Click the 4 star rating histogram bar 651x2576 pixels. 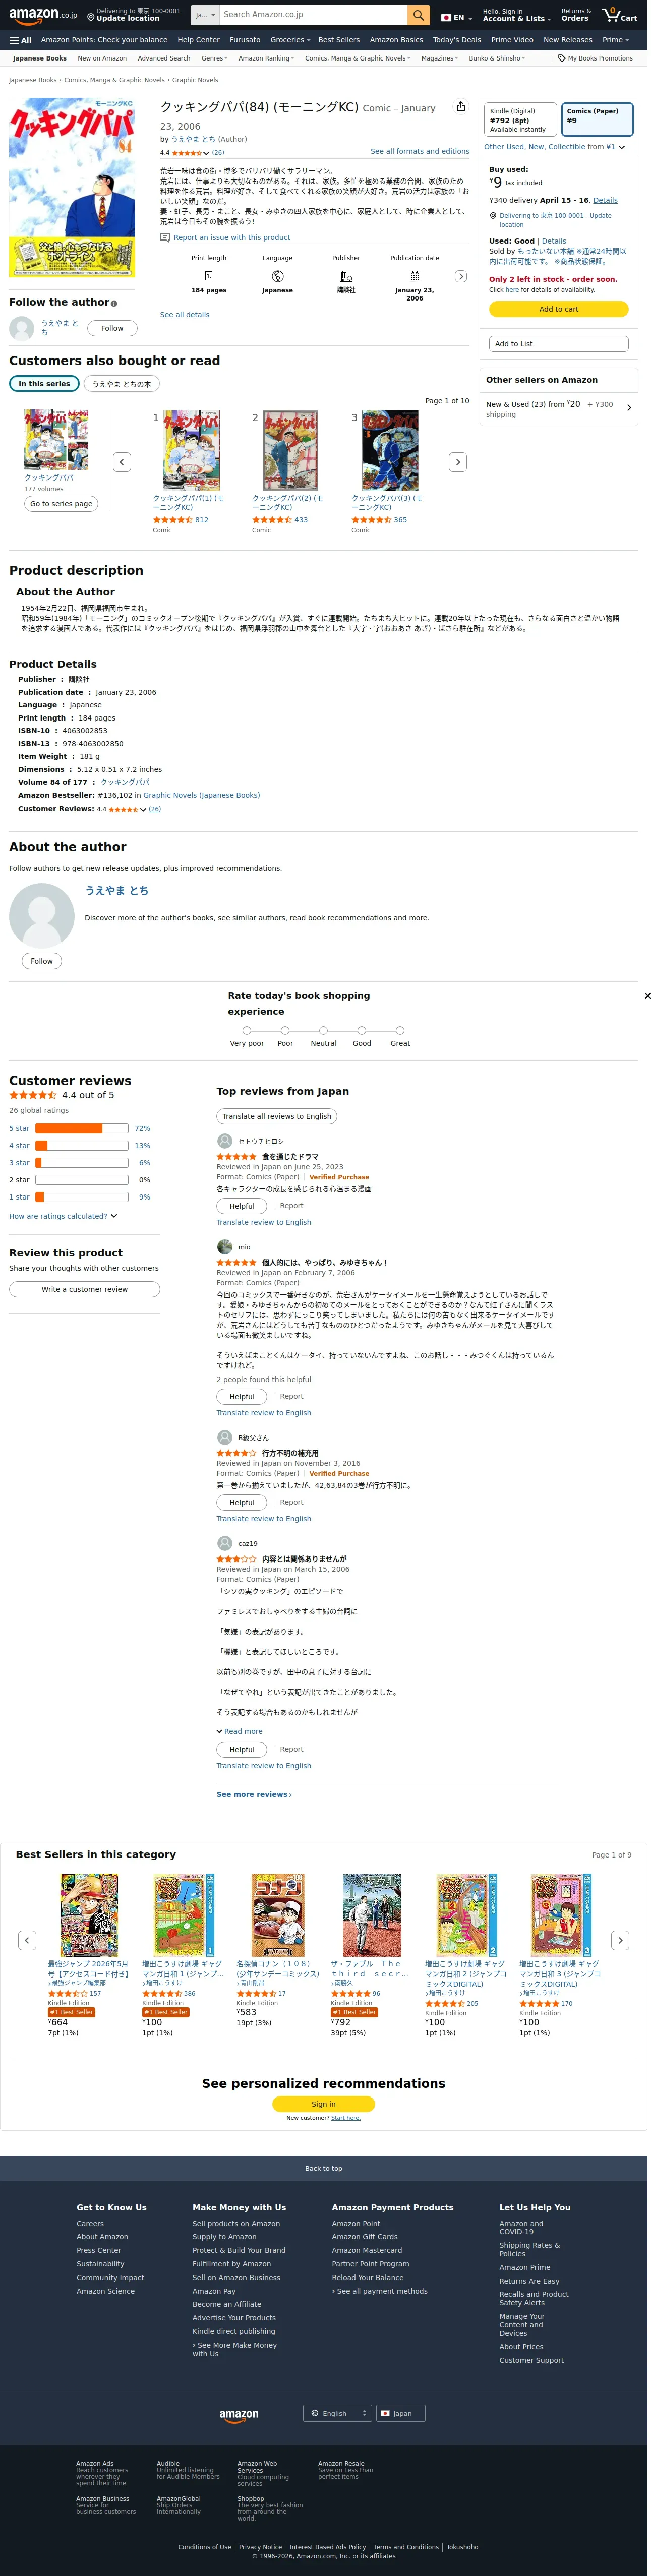[82, 1146]
